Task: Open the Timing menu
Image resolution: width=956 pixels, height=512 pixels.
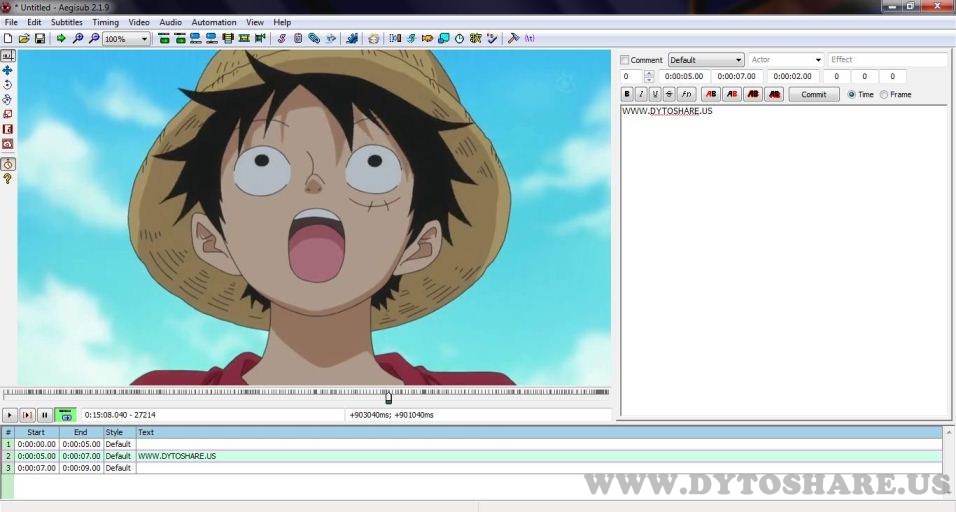Action: pyautogui.click(x=105, y=22)
